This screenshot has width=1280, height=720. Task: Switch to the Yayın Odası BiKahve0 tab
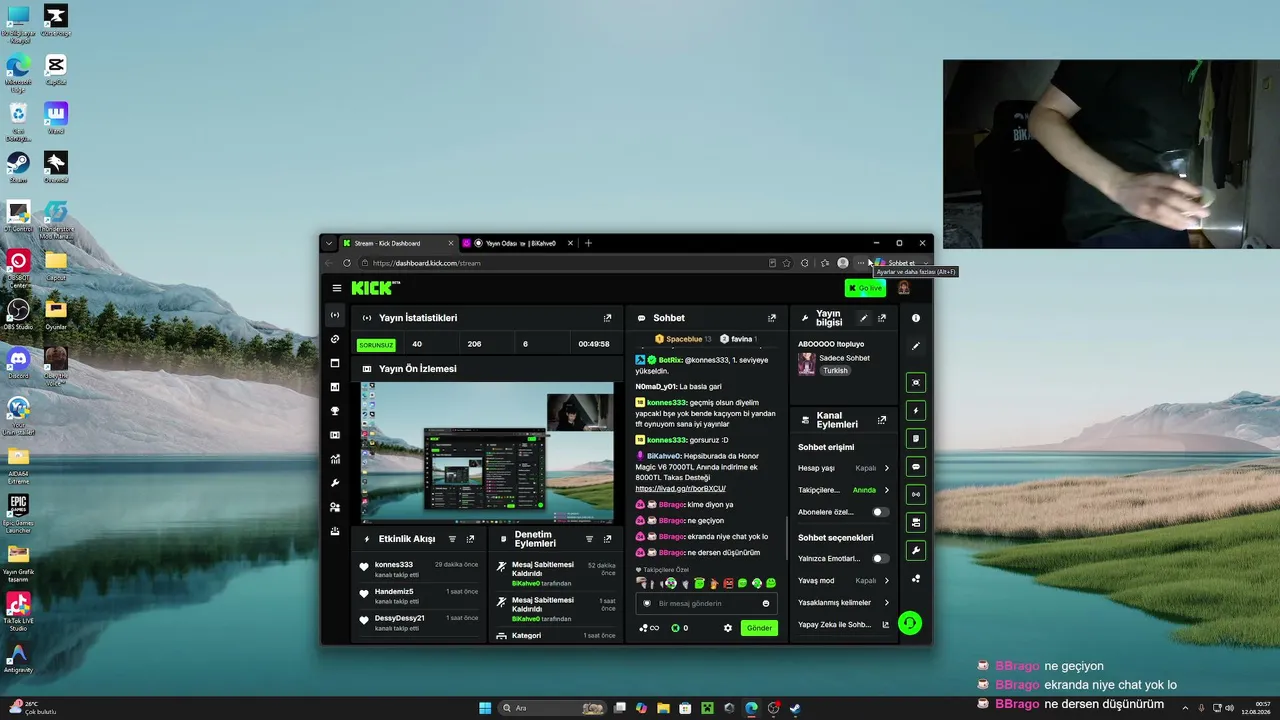tap(519, 243)
